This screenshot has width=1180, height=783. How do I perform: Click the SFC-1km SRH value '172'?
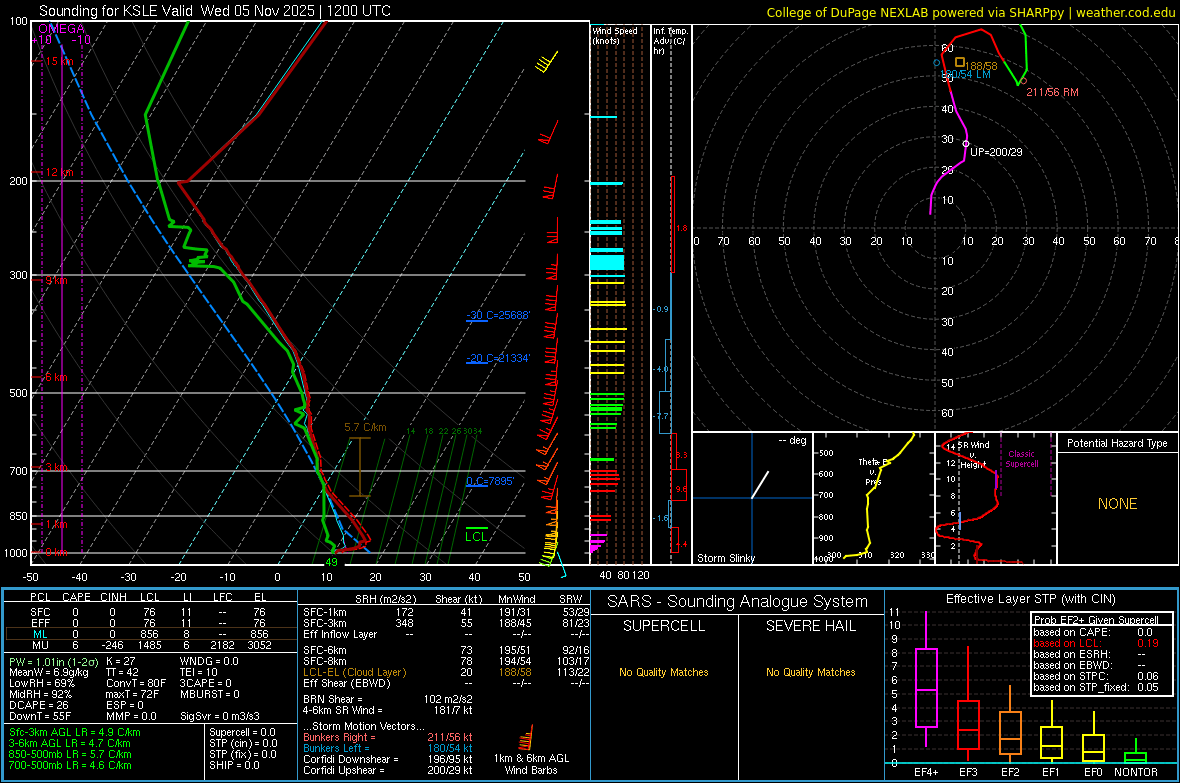405,612
